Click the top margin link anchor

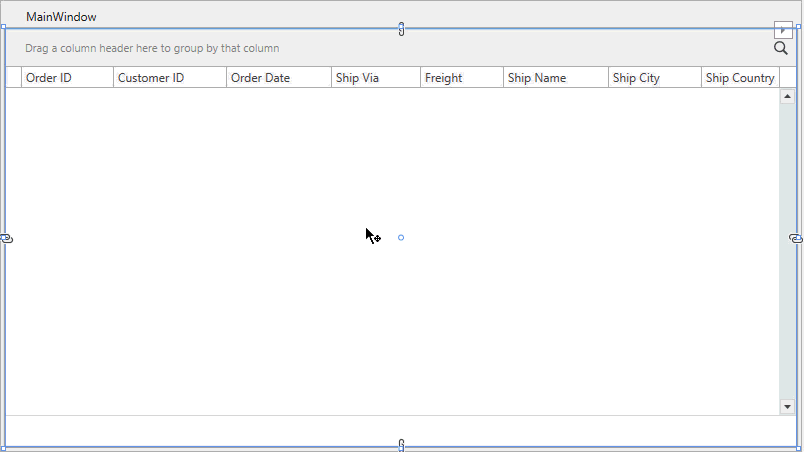401,29
